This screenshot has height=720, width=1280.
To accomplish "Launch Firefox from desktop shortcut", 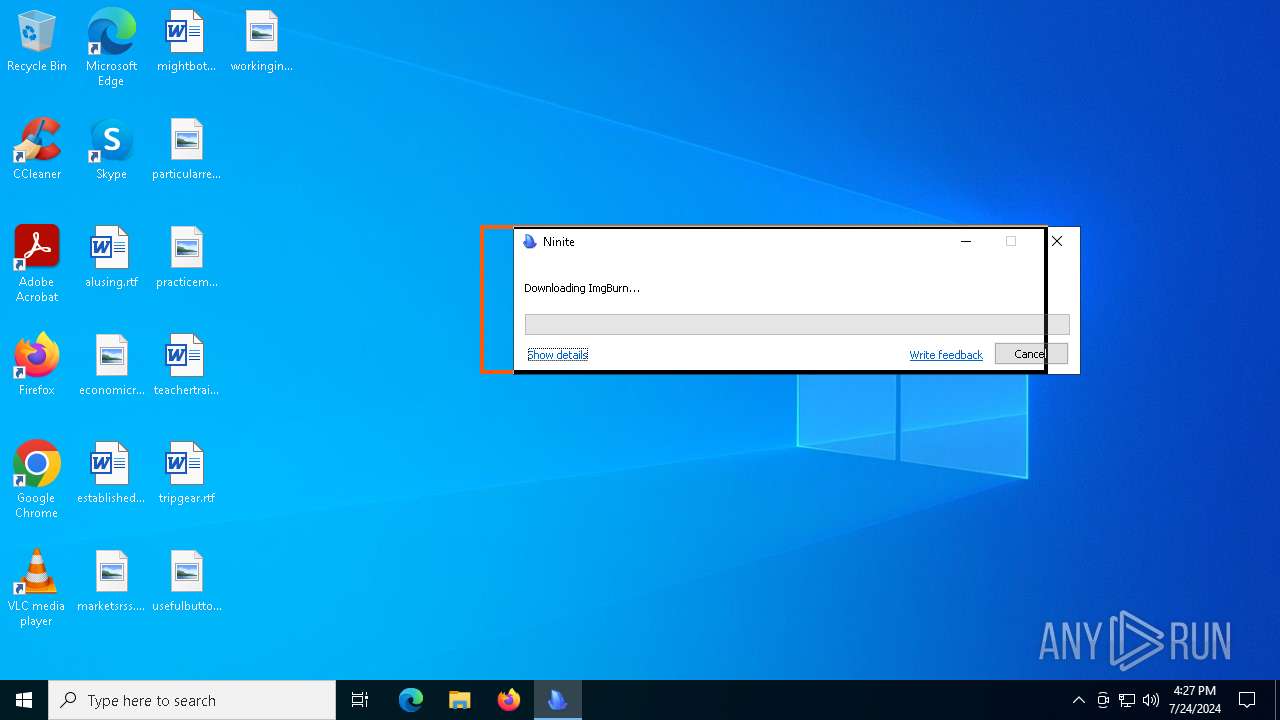I will (37, 366).
